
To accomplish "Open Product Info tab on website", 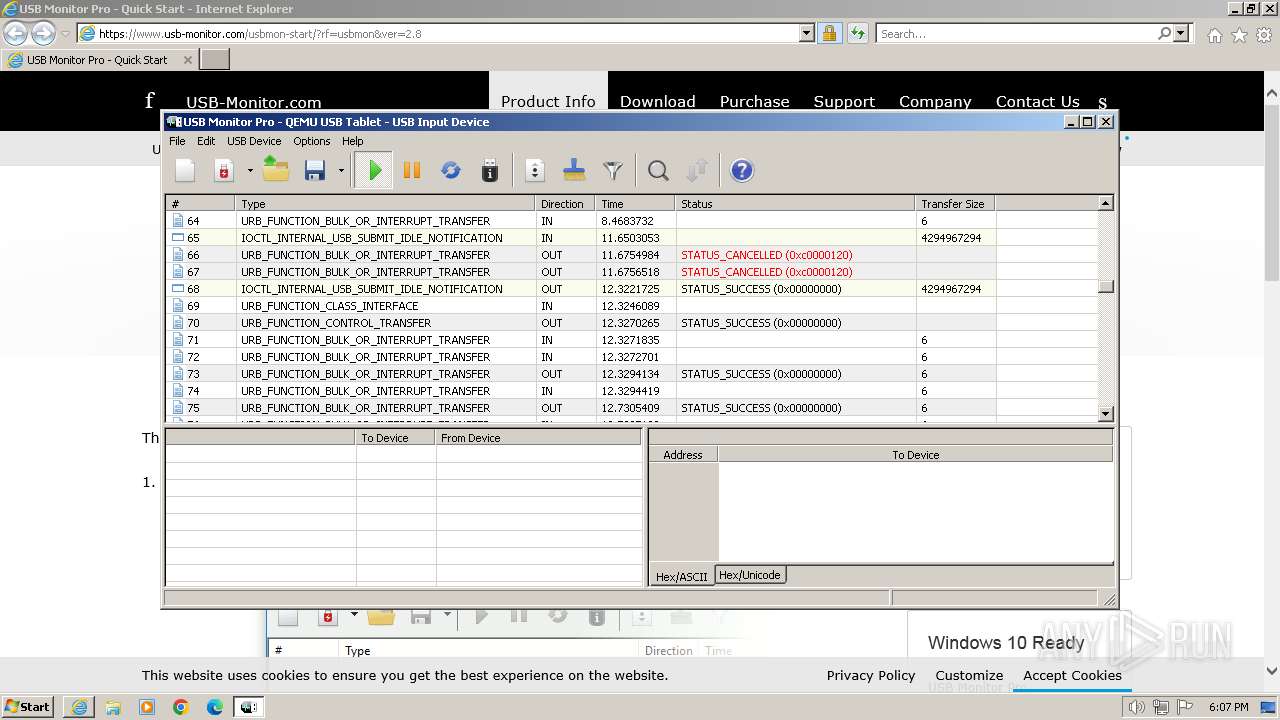I will point(548,101).
